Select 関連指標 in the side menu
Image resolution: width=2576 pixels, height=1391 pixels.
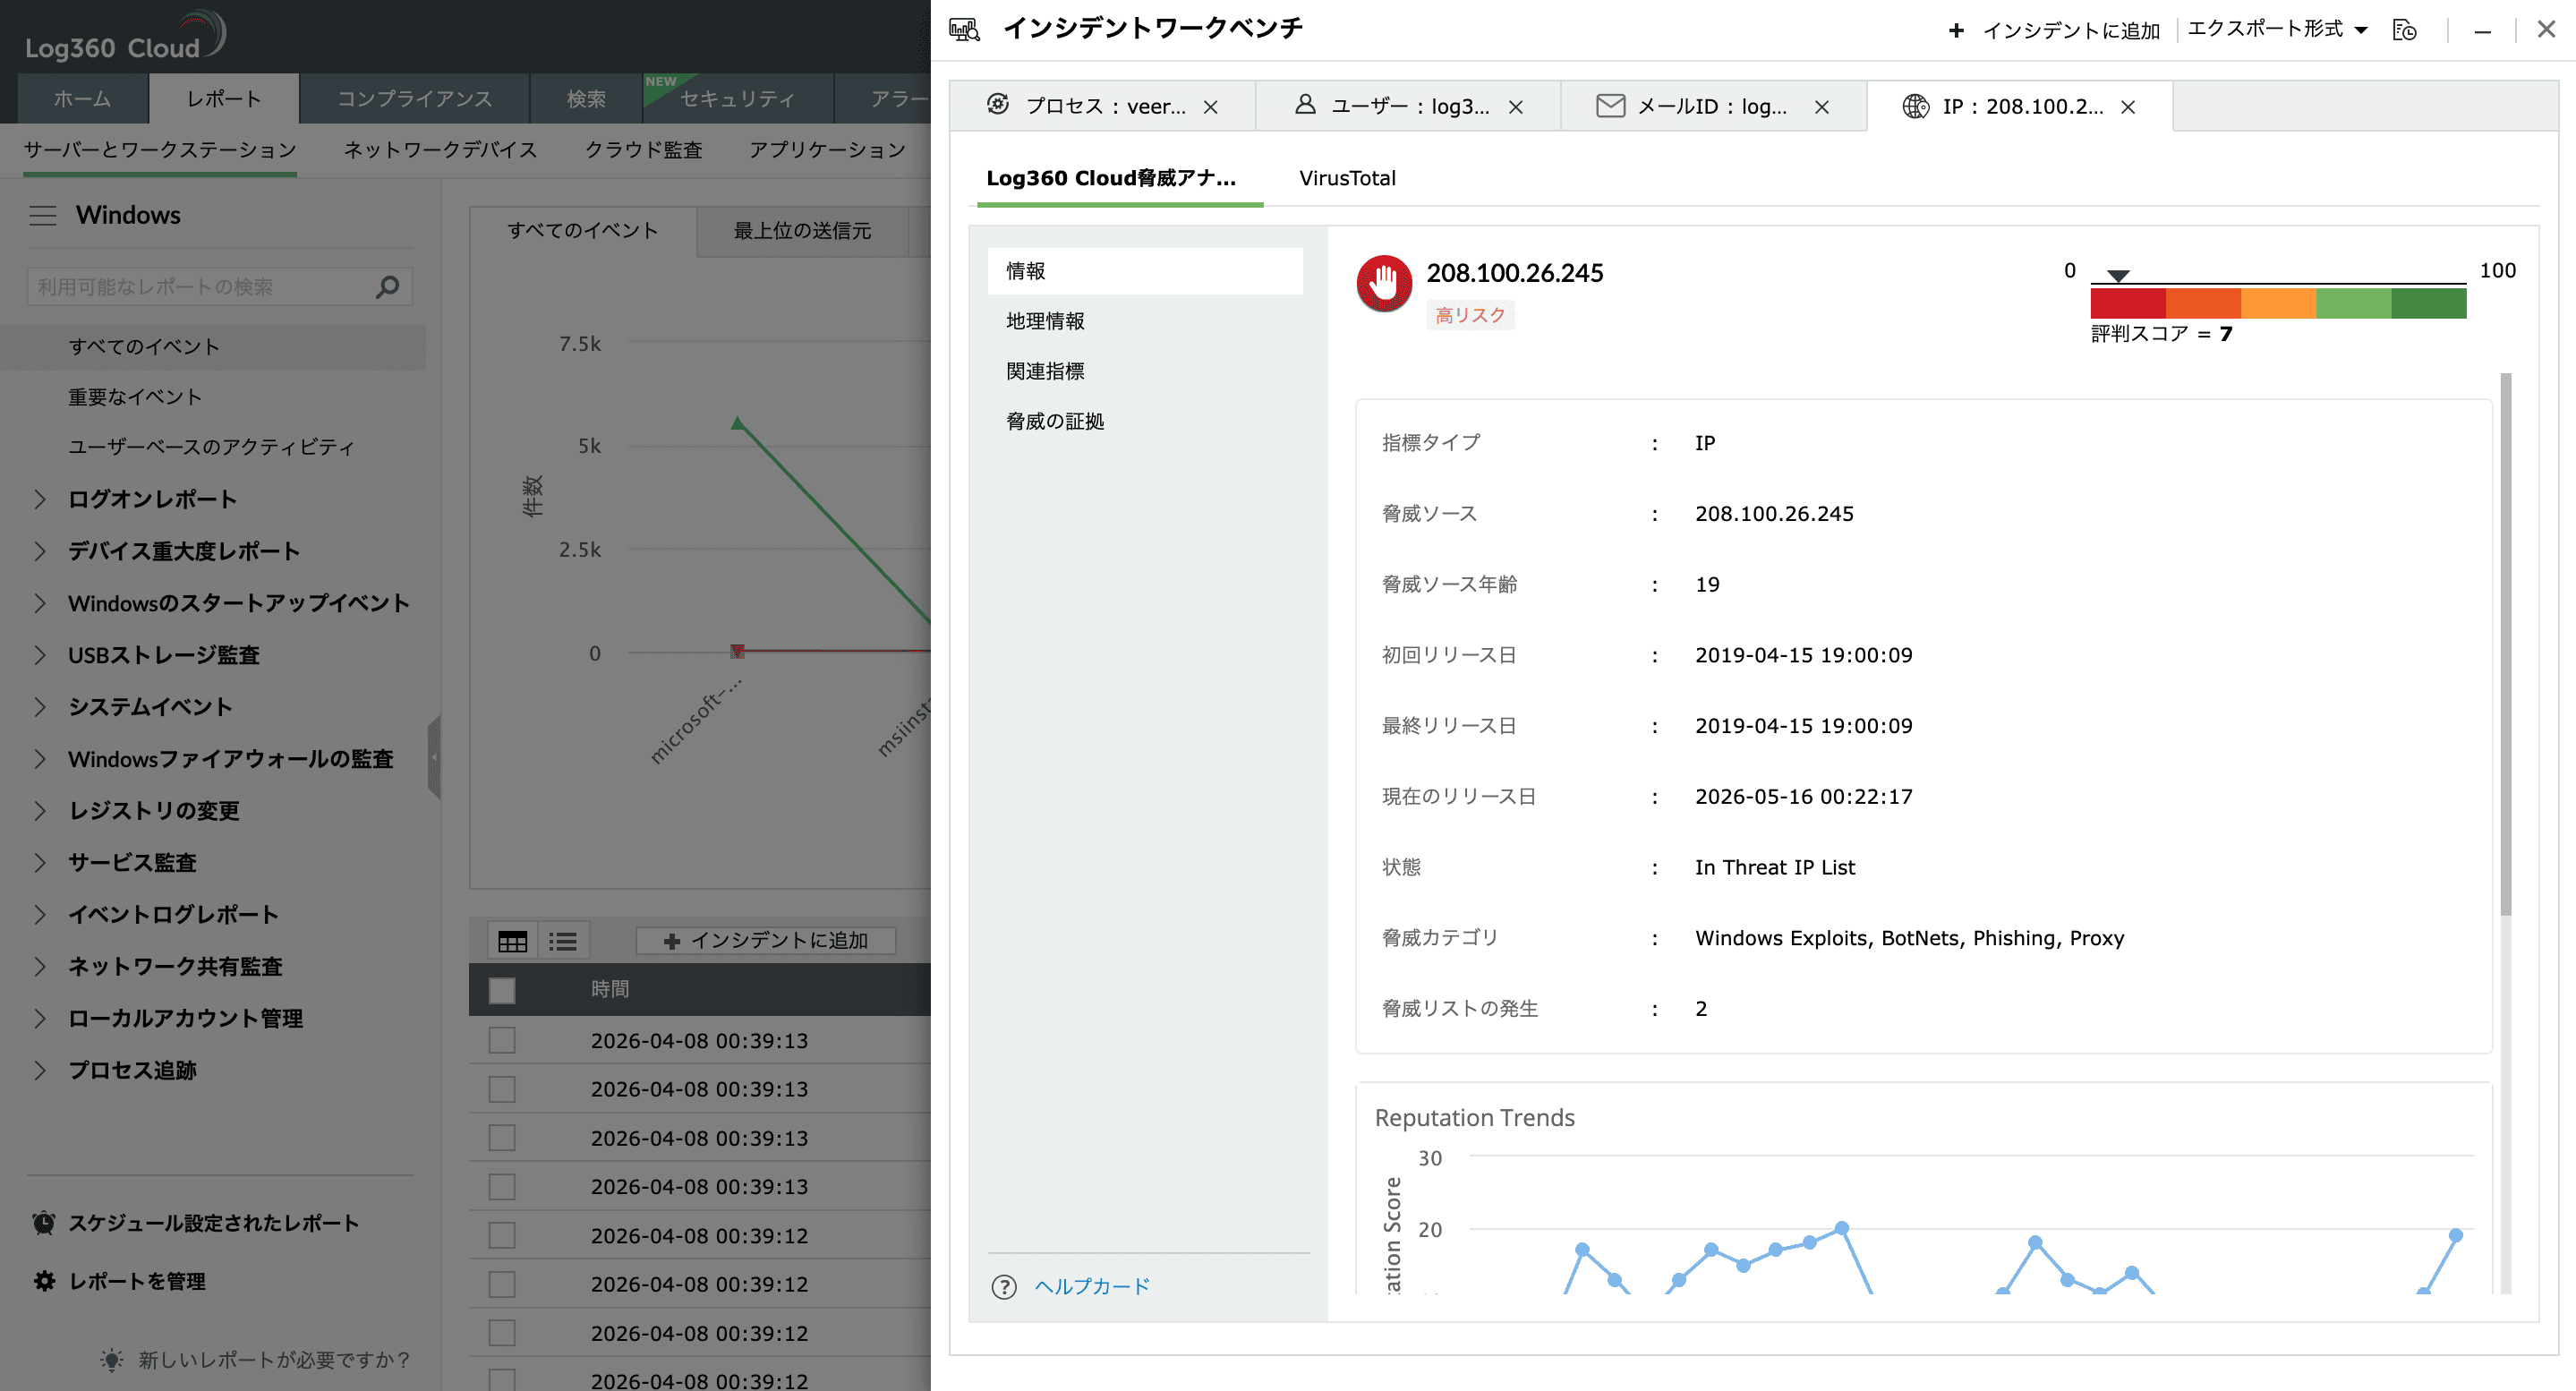click(1045, 371)
